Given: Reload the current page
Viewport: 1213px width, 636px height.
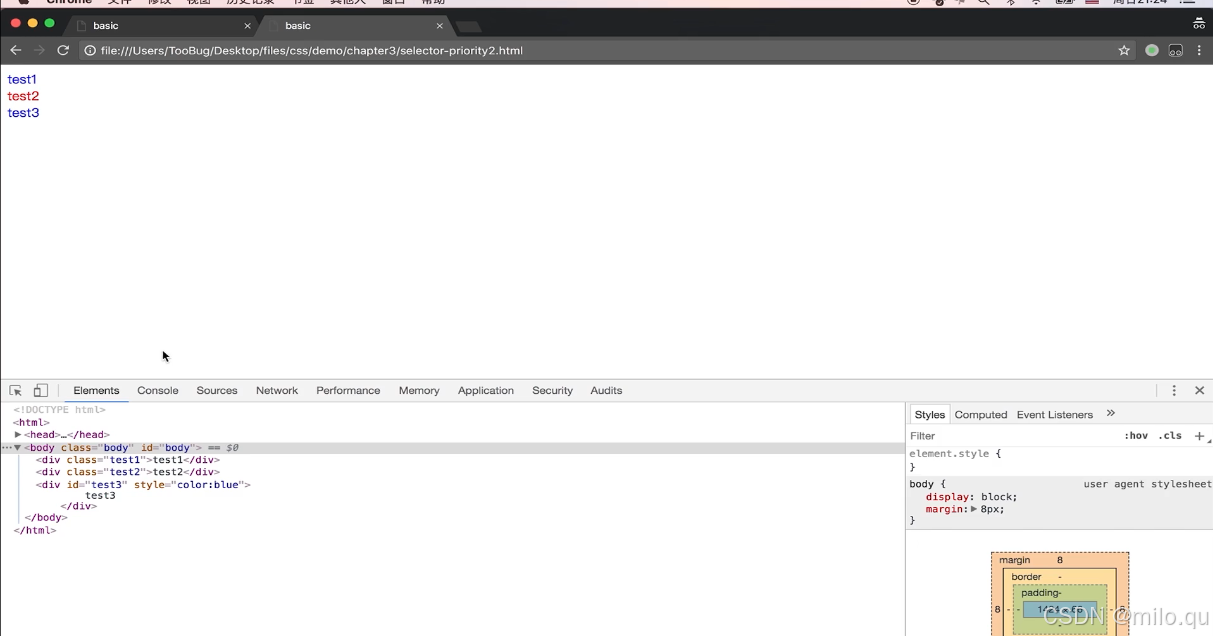Looking at the screenshot, I should pos(63,50).
